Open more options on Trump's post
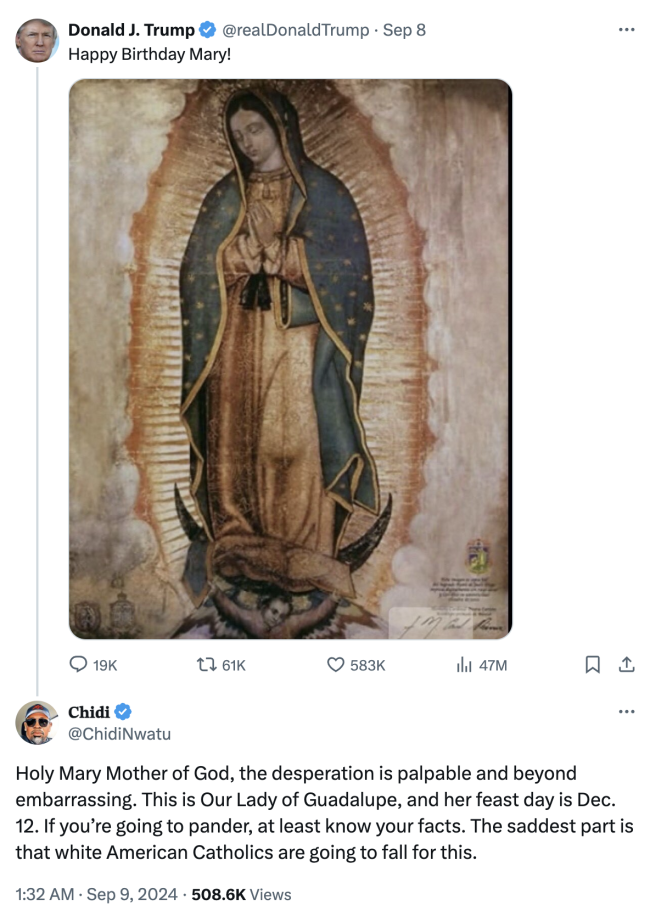This screenshot has height=916, width=650. pos(627,30)
